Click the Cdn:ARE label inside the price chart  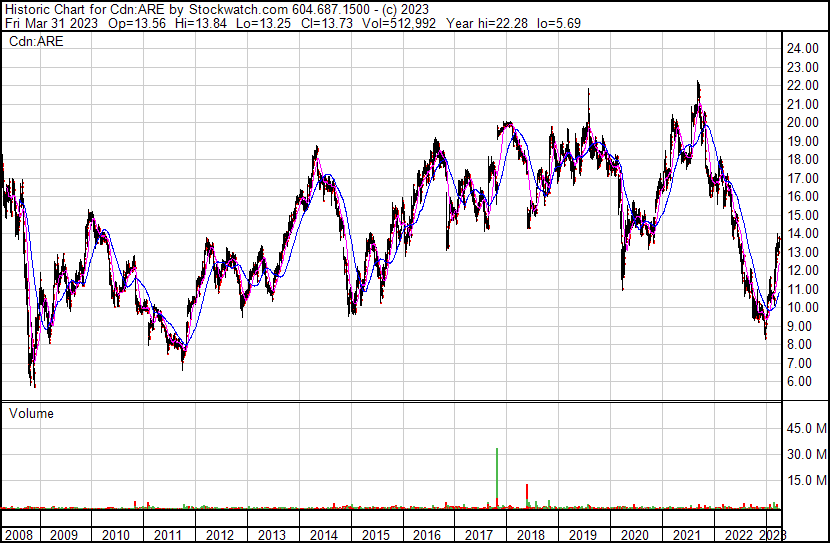point(35,42)
